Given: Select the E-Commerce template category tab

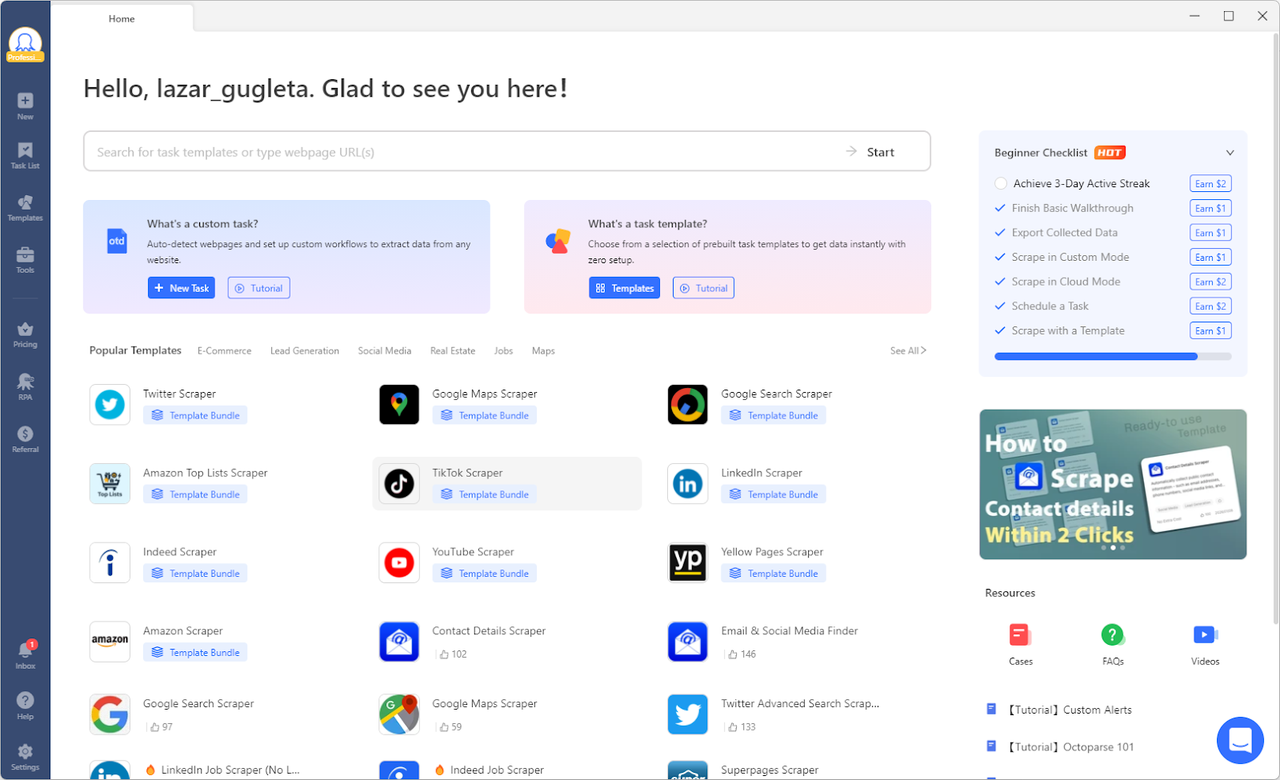Looking at the screenshot, I should click(x=224, y=351).
